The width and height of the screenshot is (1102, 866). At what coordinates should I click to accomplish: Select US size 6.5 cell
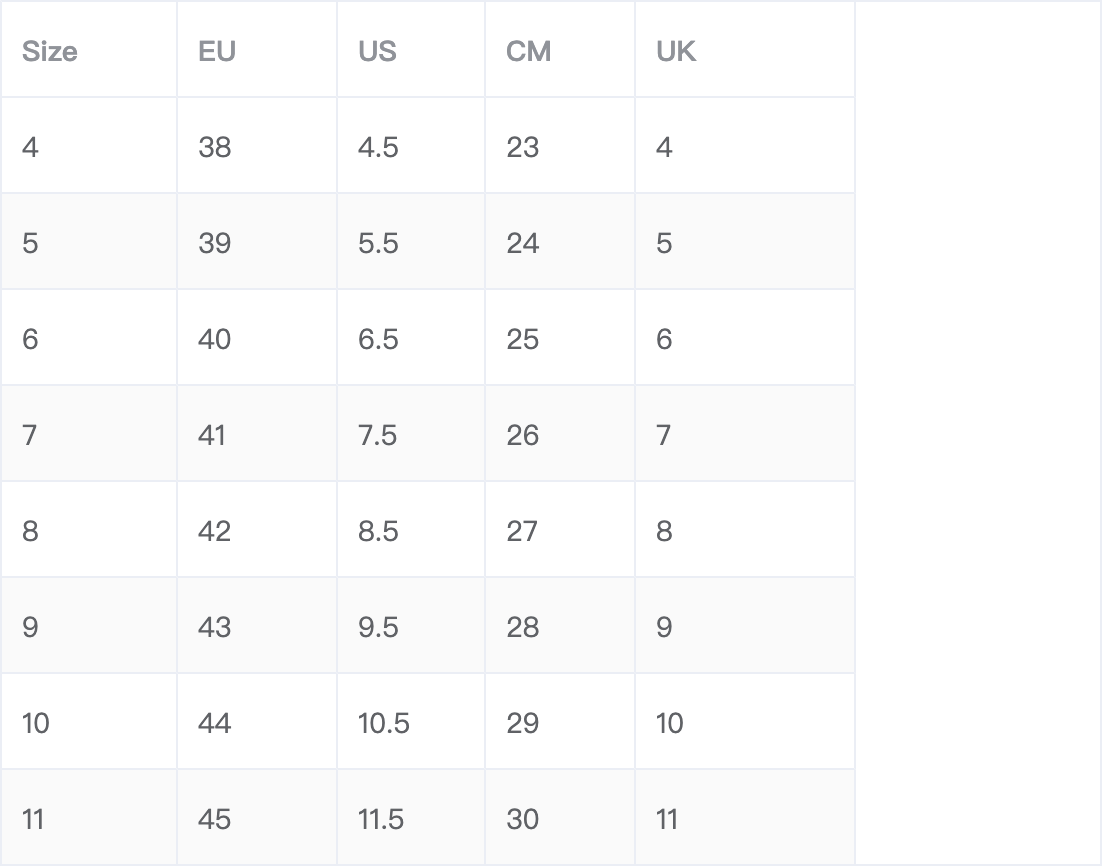click(x=411, y=337)
